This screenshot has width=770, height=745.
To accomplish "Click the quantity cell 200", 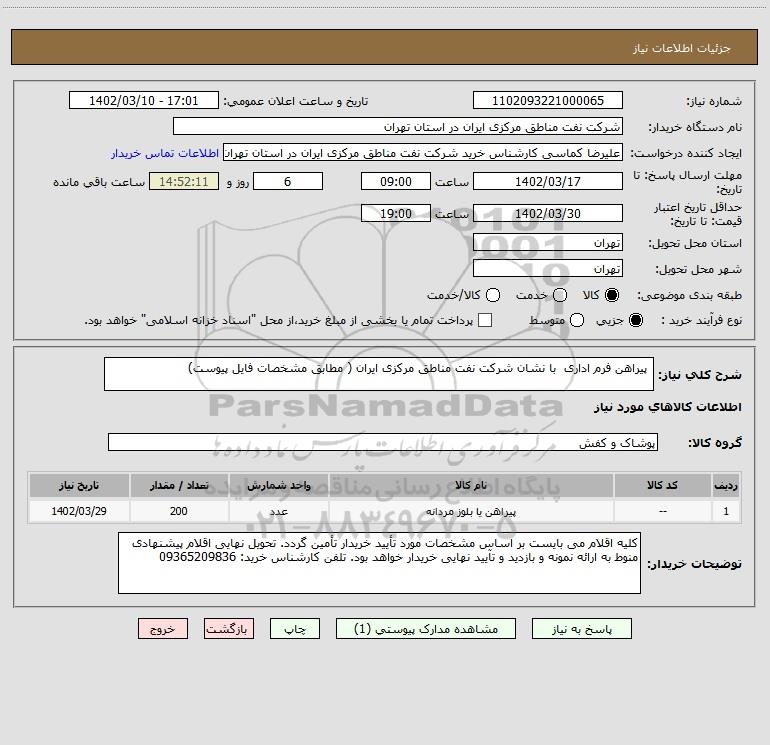I will (179, 511).
